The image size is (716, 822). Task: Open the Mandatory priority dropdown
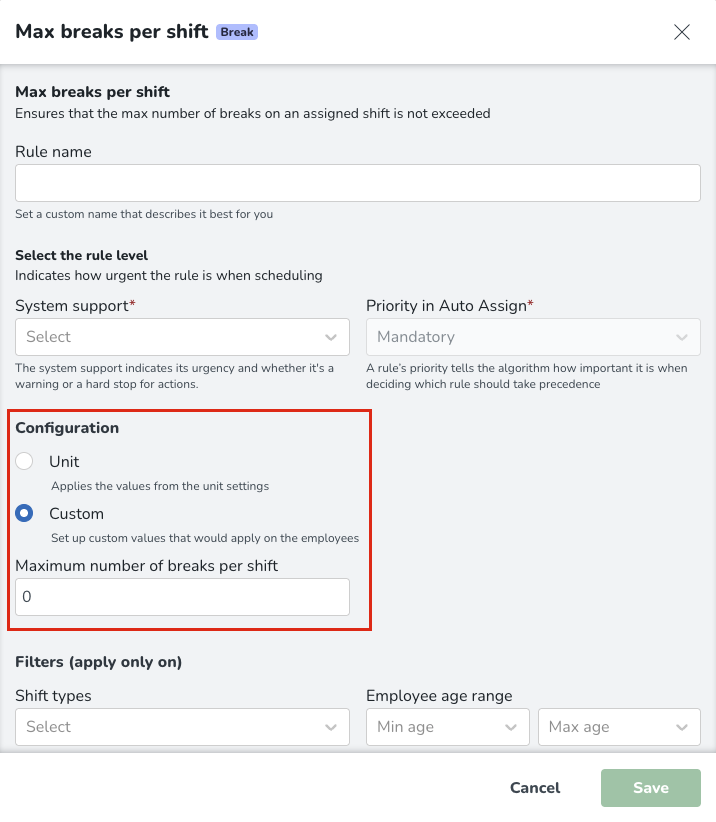click(x=533, y=337)
